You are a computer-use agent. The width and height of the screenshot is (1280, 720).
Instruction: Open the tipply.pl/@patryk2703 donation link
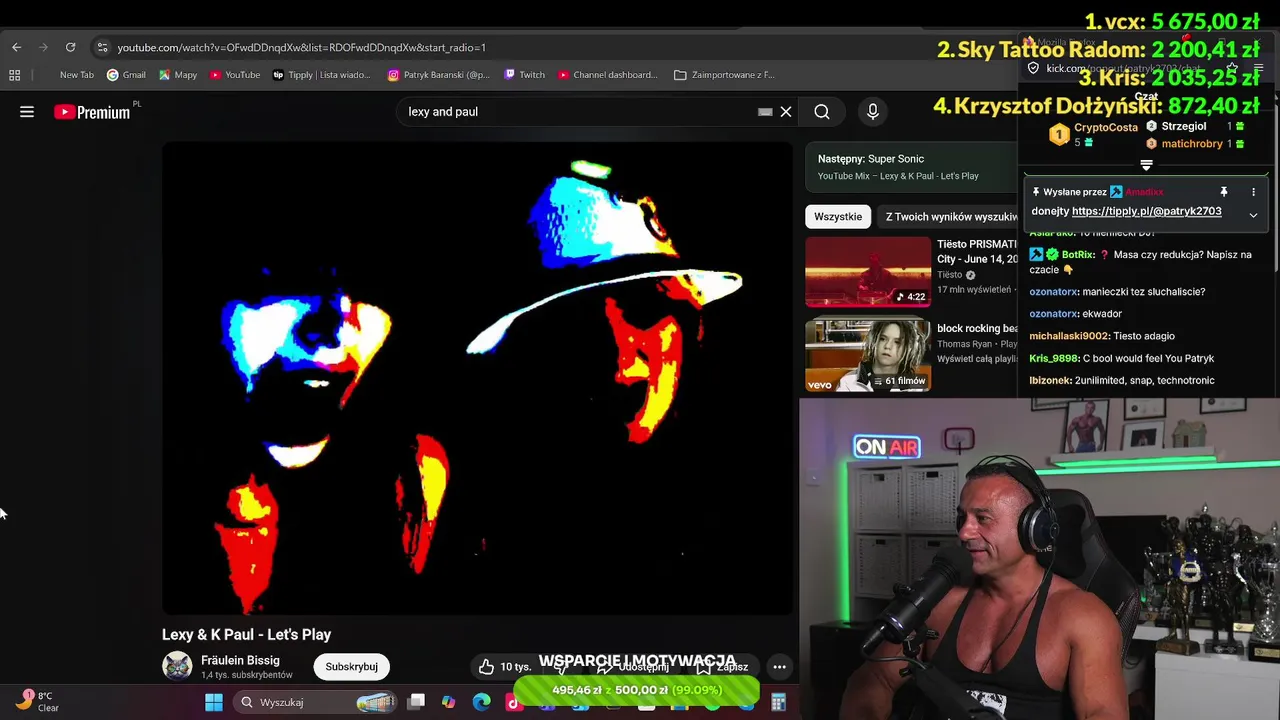1146,212
